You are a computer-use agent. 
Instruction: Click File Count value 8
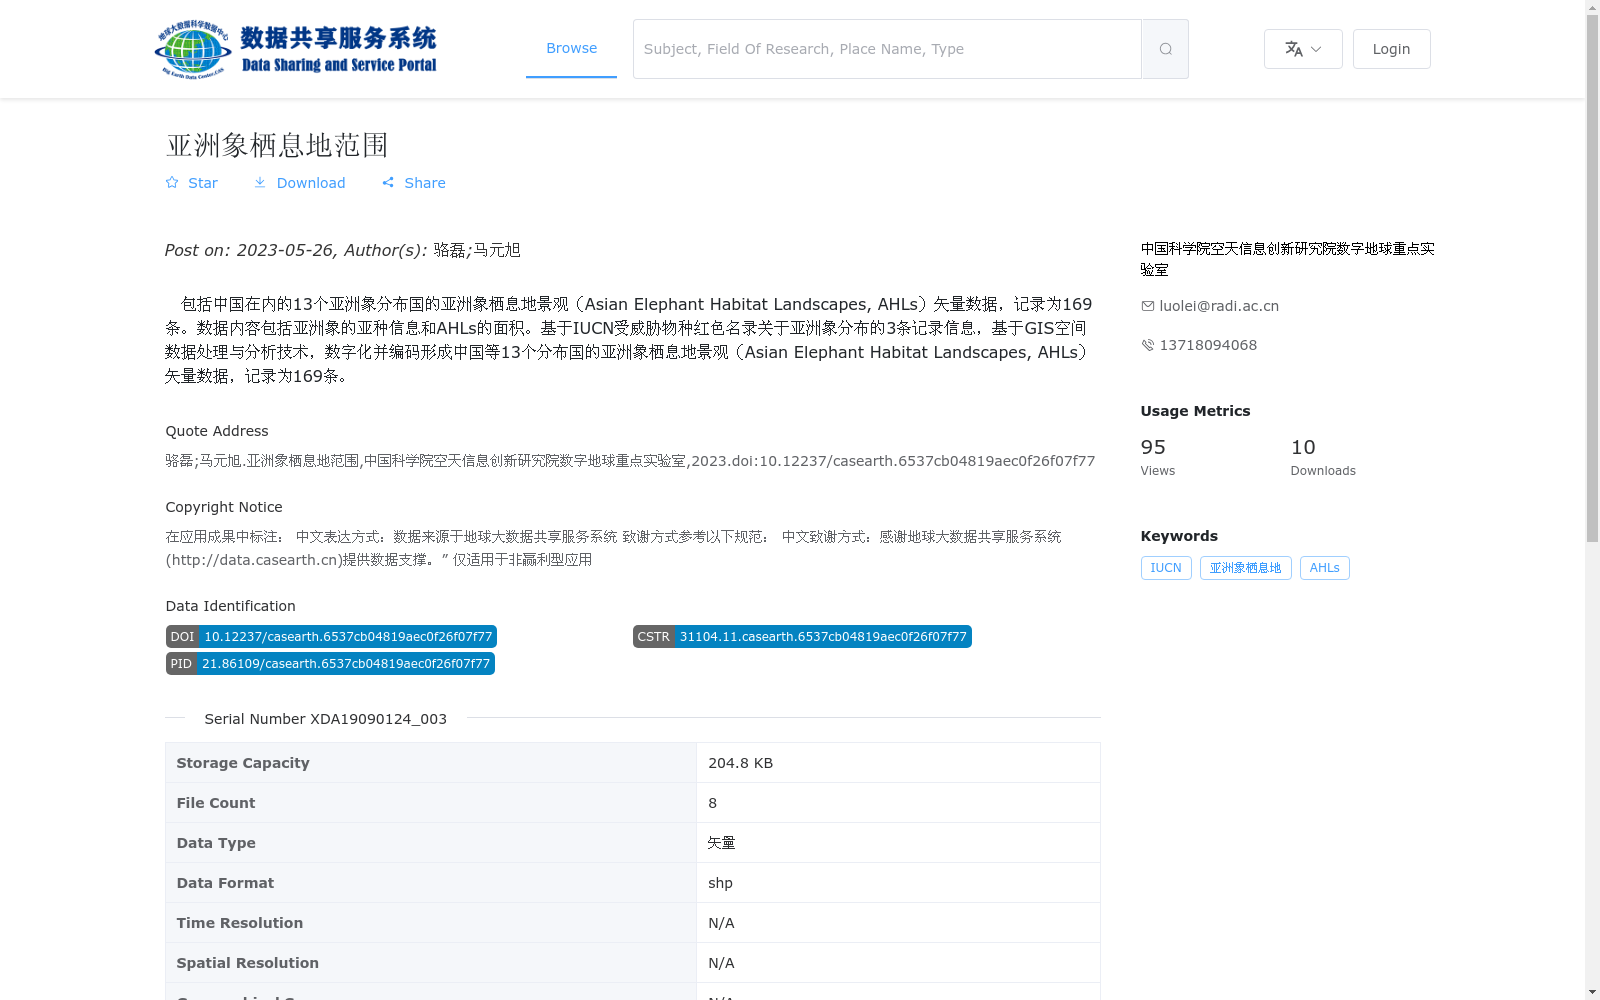(712, 803)
